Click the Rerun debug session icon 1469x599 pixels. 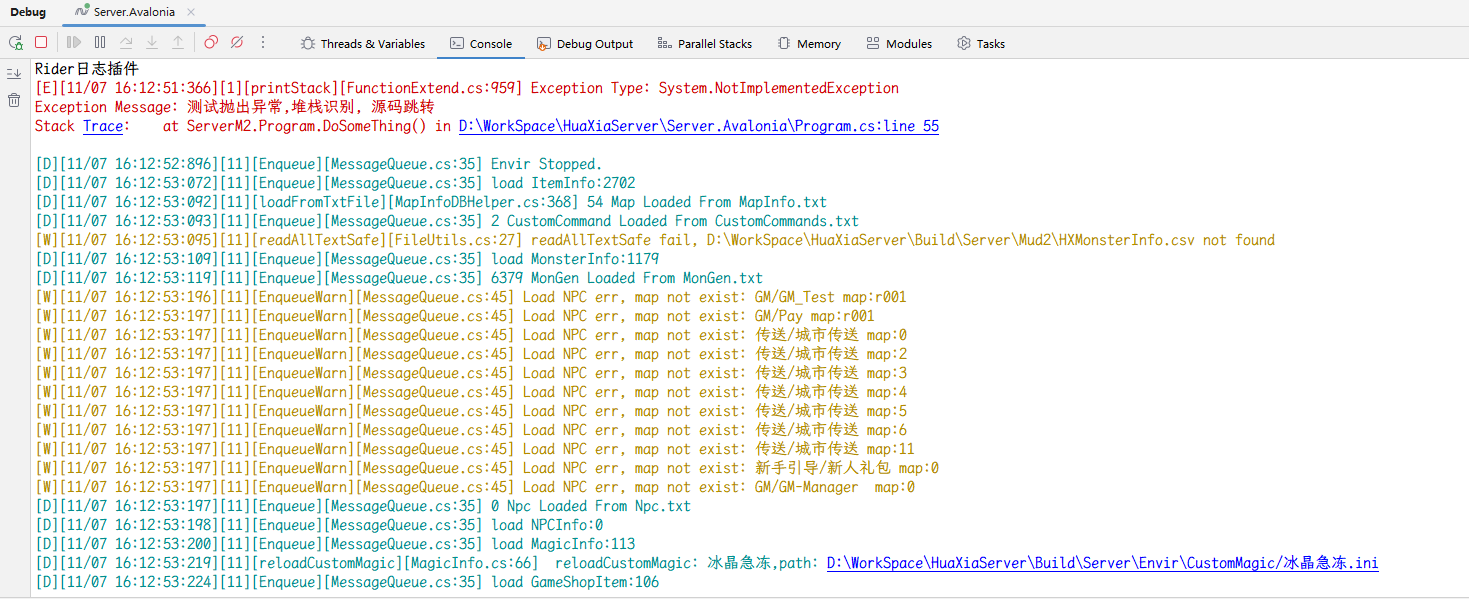tap(16, 43)
